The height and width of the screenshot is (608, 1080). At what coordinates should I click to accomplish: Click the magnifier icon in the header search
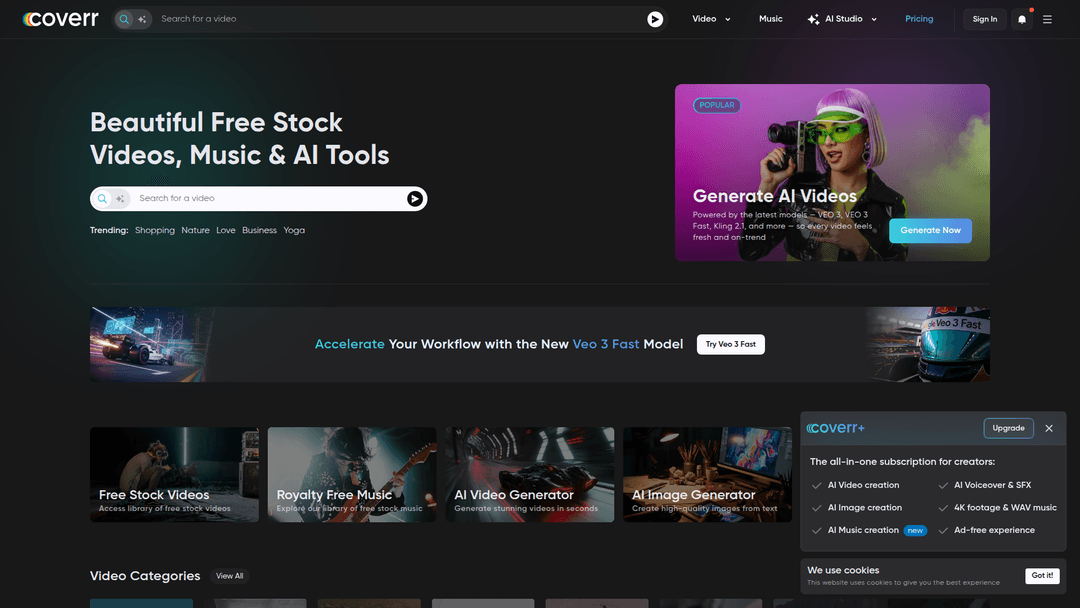click(124, 19)
